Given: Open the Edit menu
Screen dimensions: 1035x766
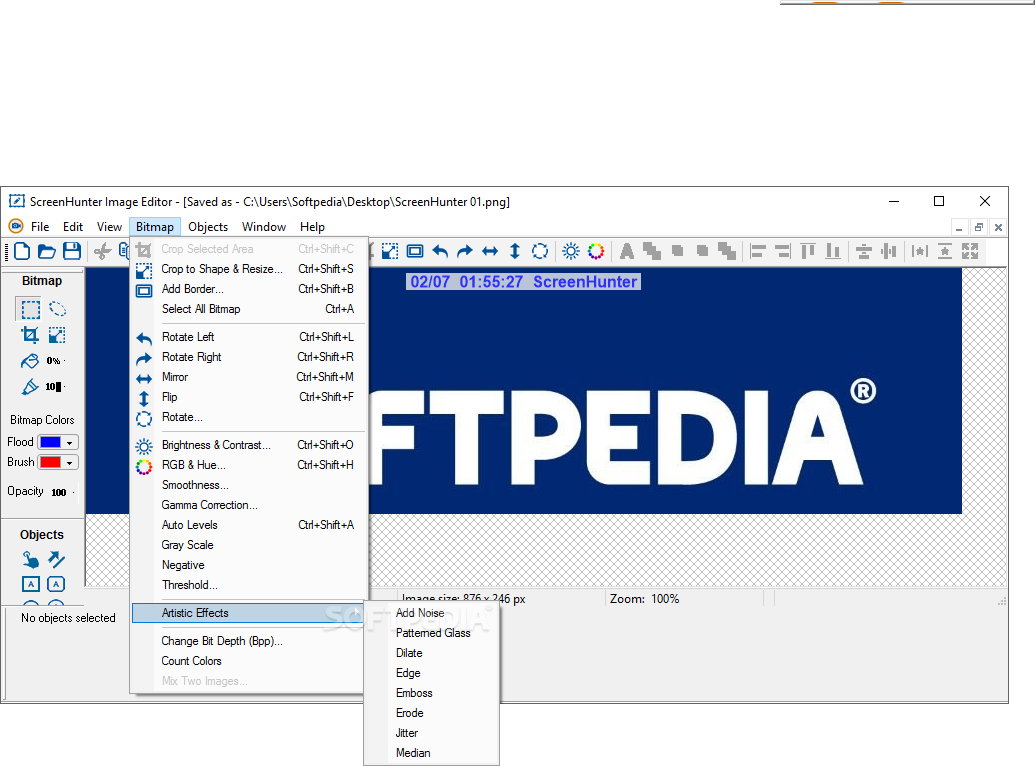Looking at the screenshot, I should pos(73,226).
